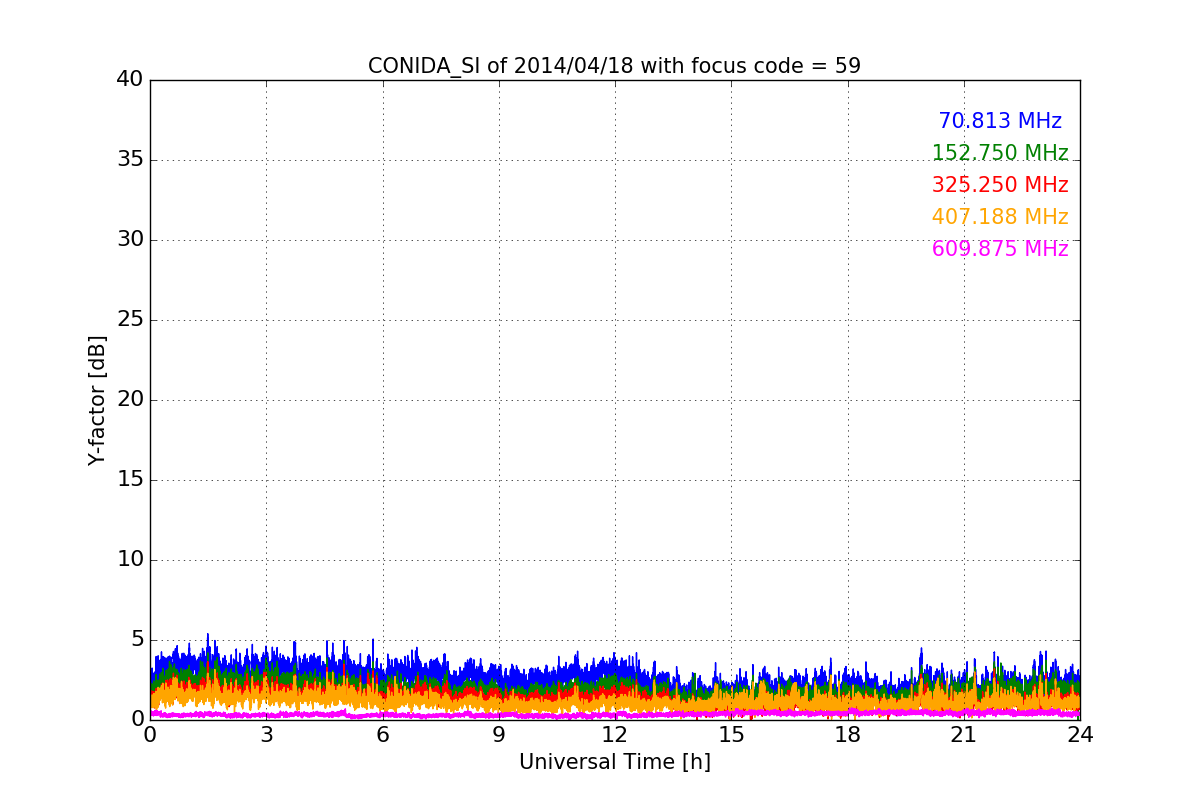
Task: Click the x-axis tick value 21
Action: click(964, 735)
